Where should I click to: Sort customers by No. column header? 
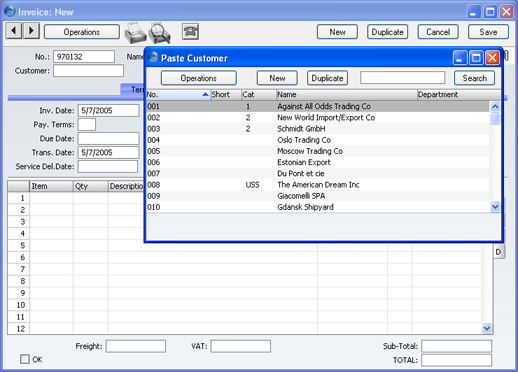[x=178, y=95]
